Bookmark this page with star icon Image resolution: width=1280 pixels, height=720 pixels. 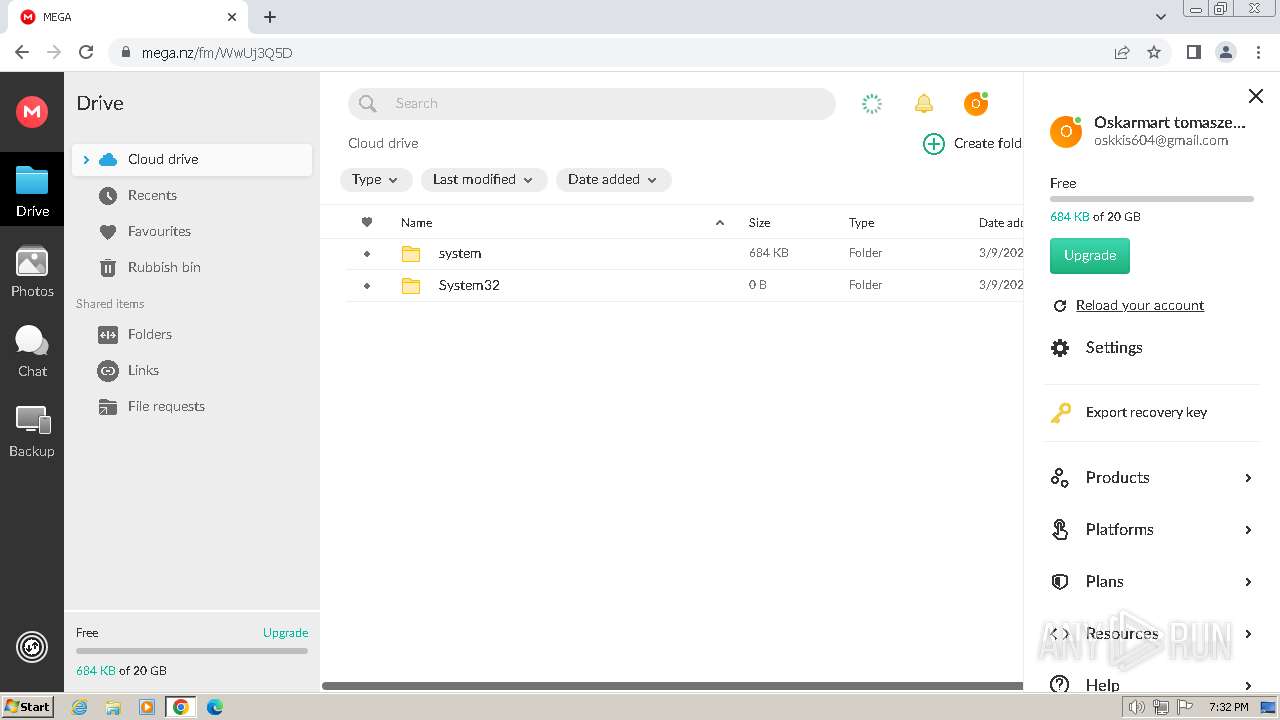coord(1154,52)
